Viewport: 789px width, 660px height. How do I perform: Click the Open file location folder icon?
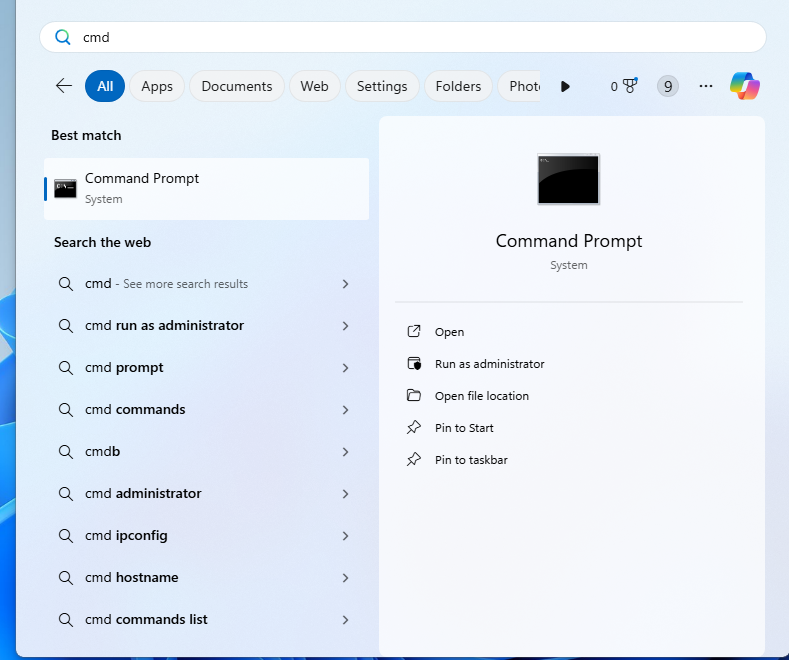[414, 395]
